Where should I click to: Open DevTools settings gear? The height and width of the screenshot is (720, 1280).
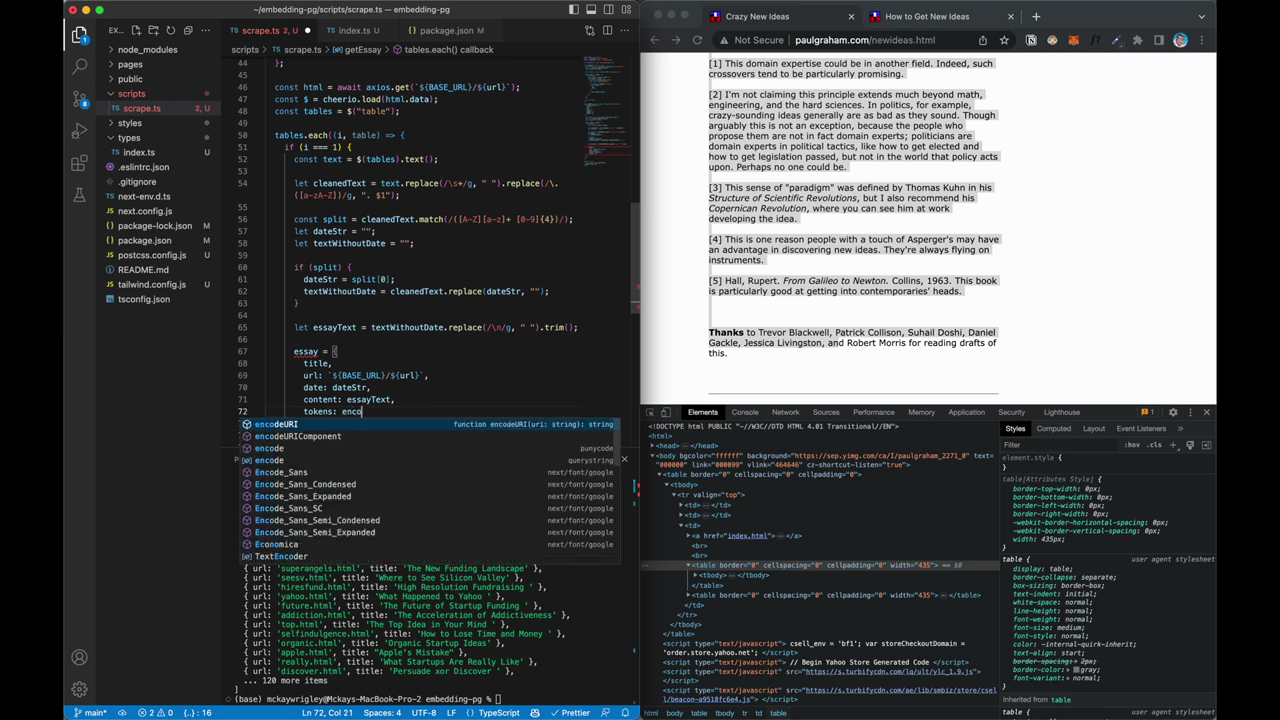tap(1173, 412)
